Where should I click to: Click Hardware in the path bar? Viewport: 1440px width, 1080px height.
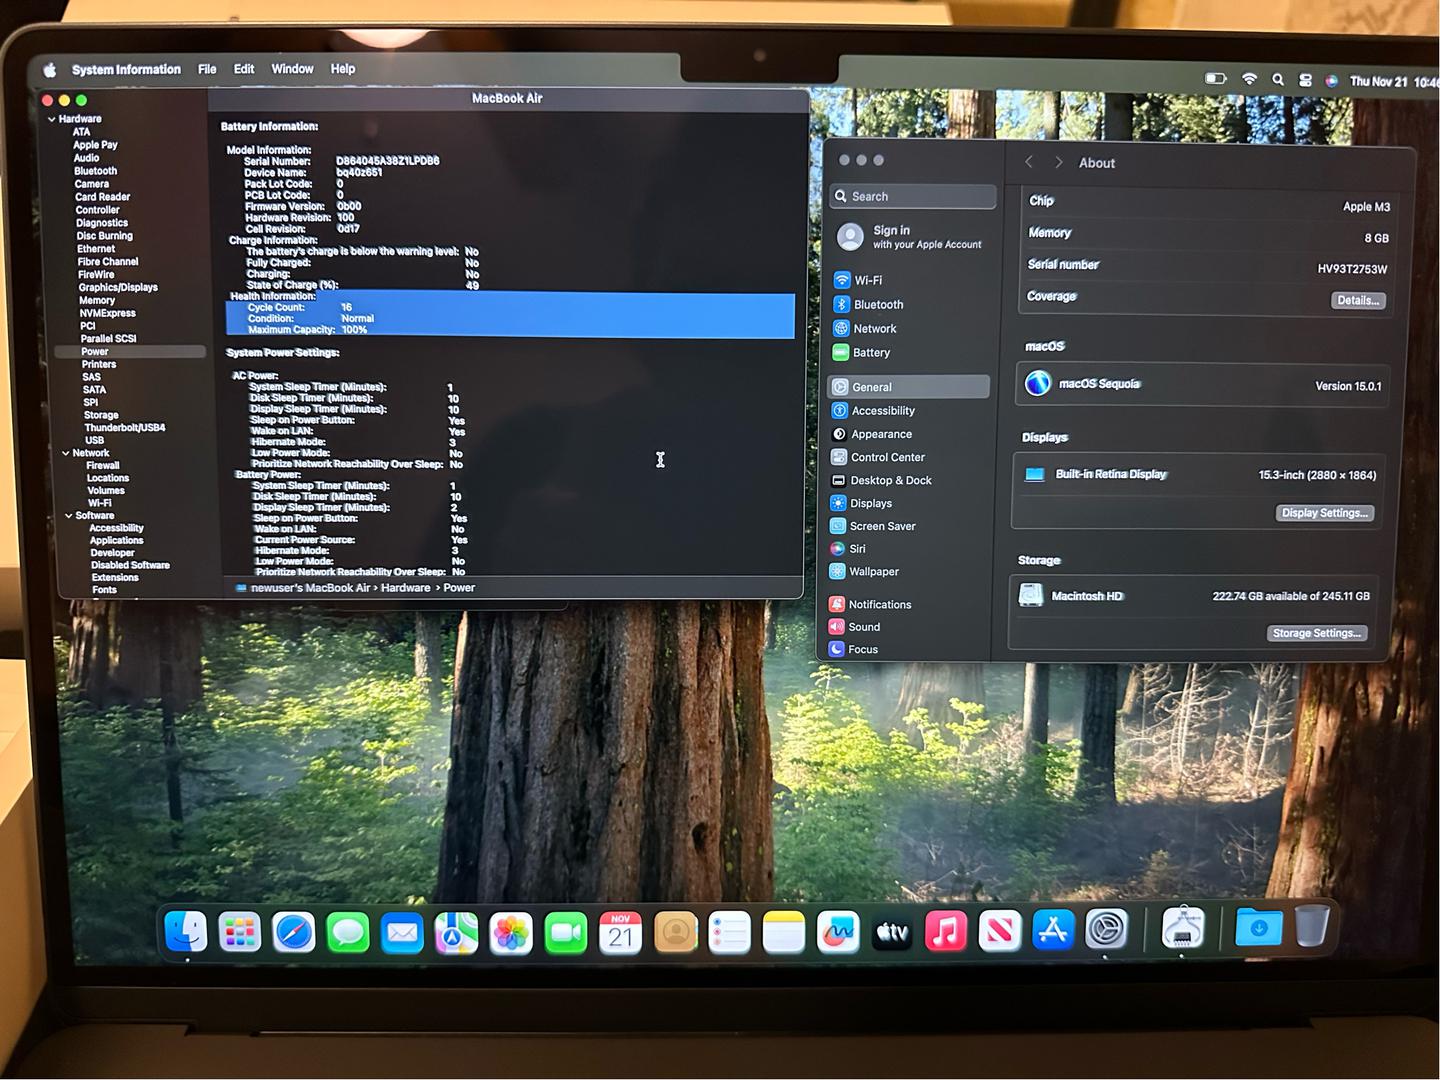pyautogui.click(x=405, y=588)
